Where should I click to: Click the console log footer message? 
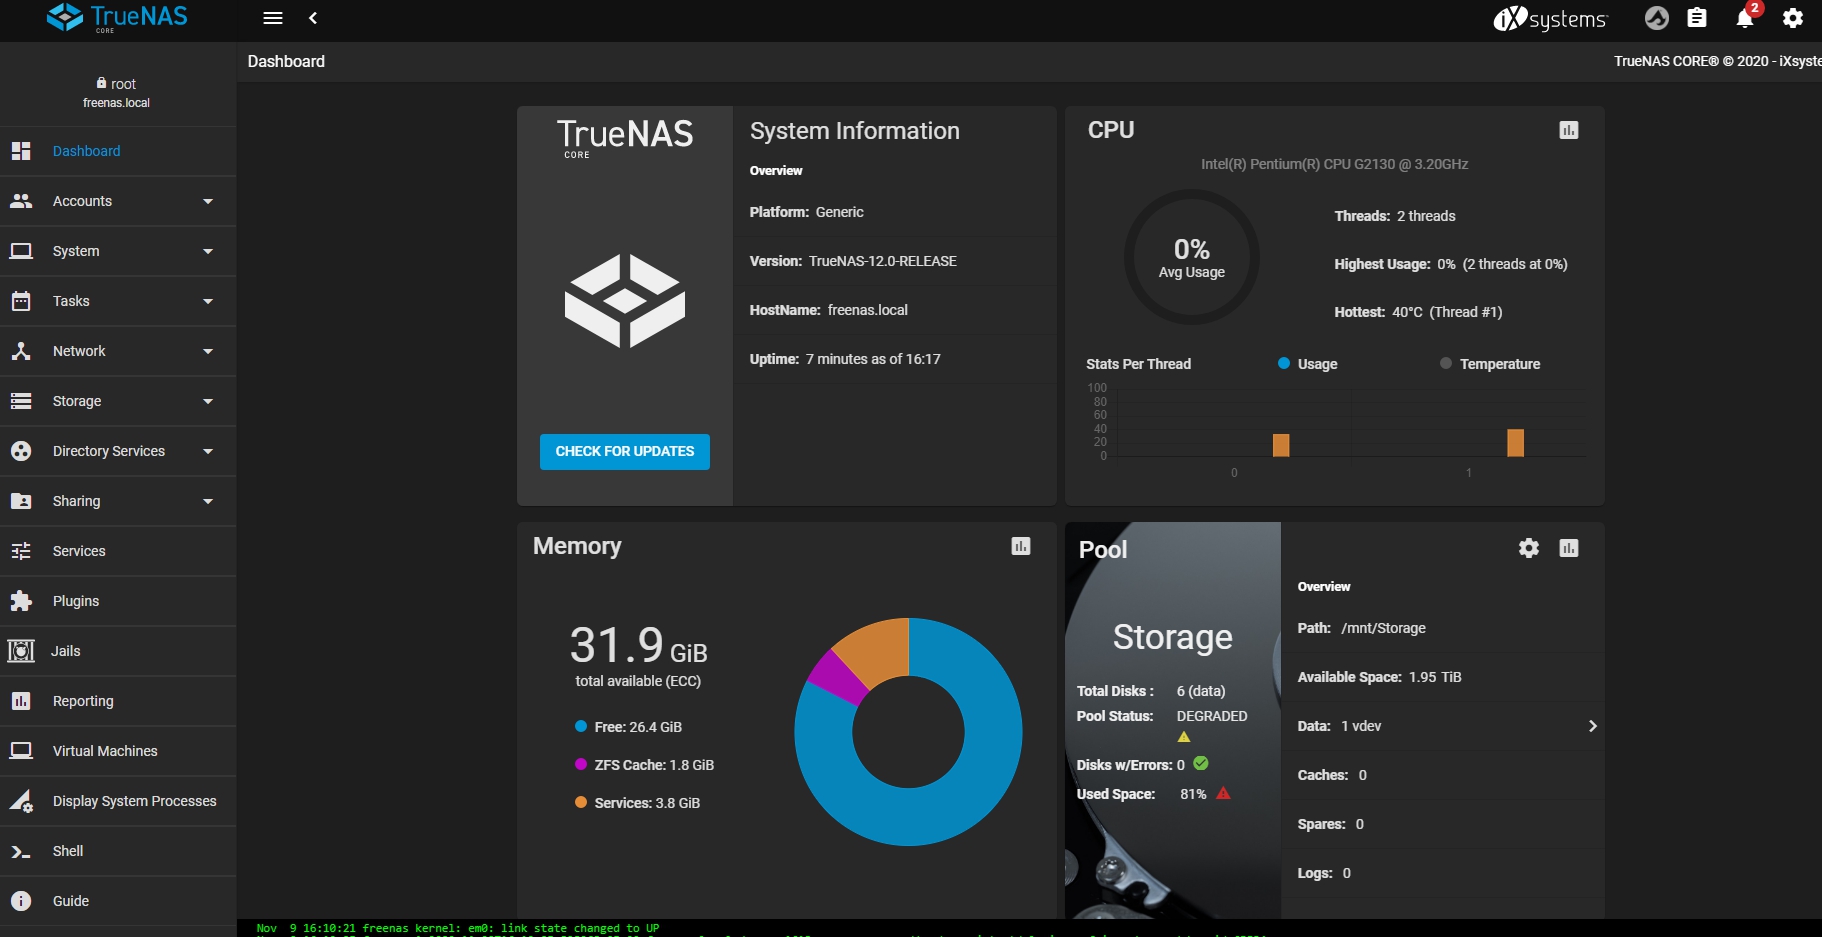point(458,928)
